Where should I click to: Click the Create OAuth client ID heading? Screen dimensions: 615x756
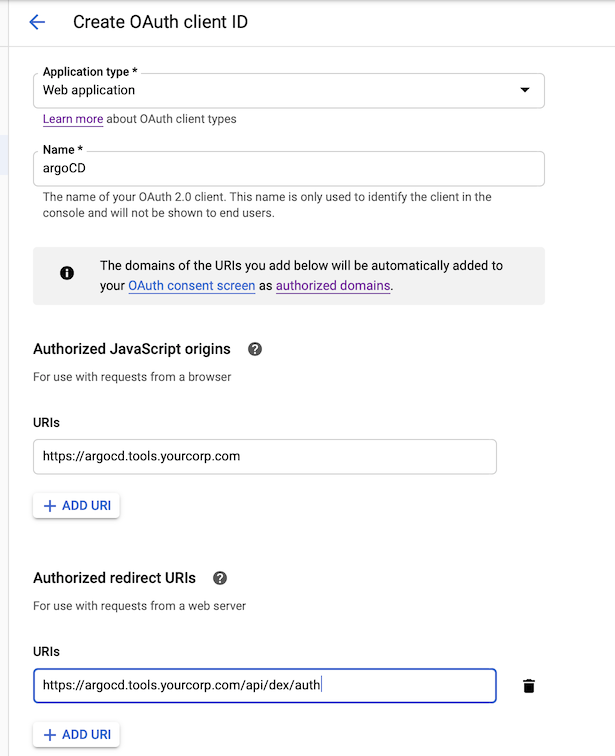(160, 22)
